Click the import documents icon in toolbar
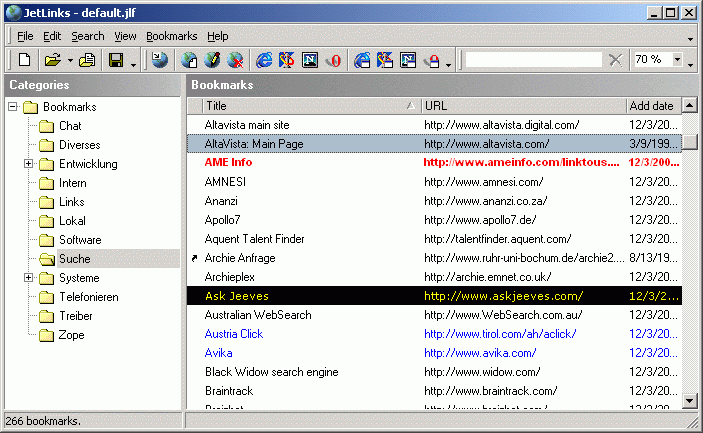This screenshot has height=433, width=703. pos(87,60)
